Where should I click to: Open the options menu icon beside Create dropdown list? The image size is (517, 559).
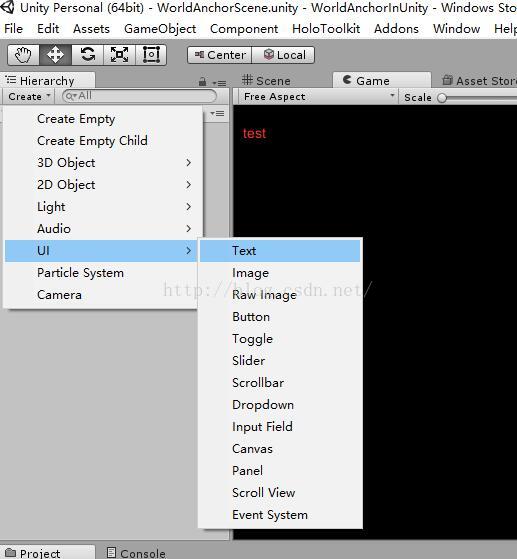tap(217, 114)
